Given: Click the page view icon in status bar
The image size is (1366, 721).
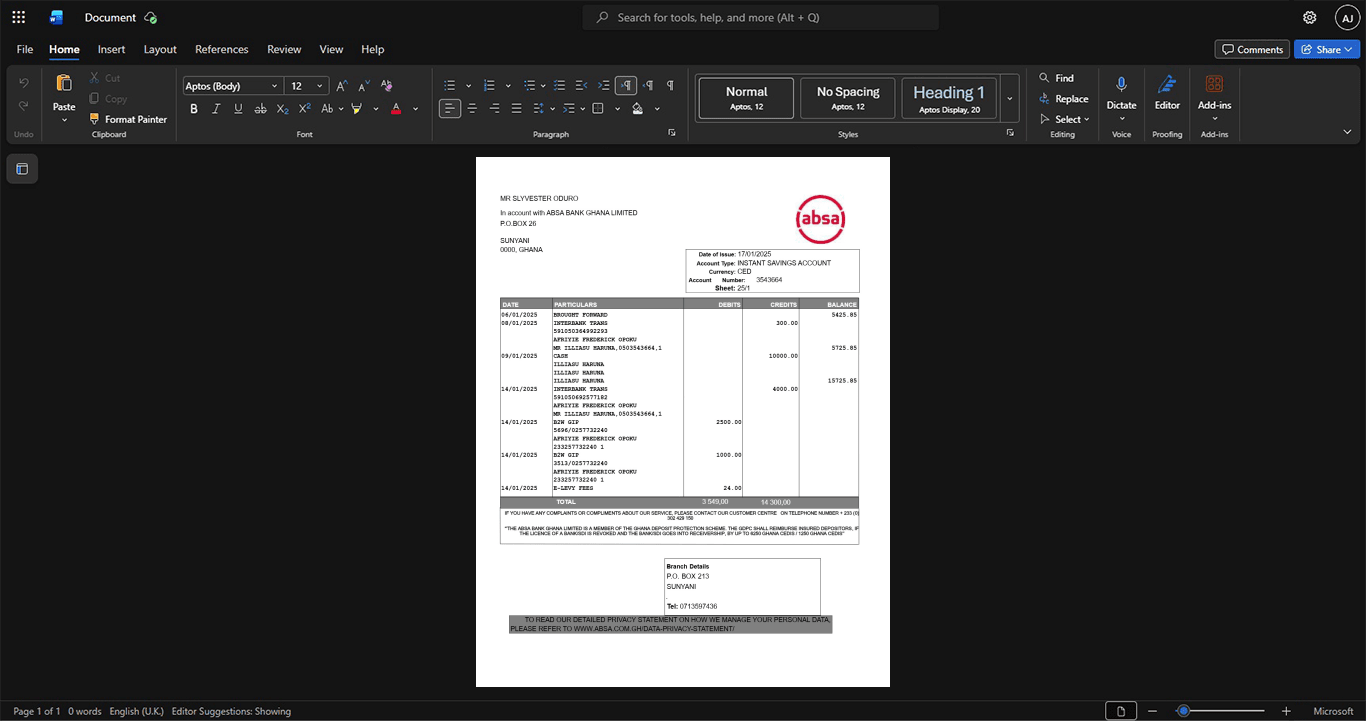Looking at the screenshot, I should pyautogui.click(x=1121, y=711).
